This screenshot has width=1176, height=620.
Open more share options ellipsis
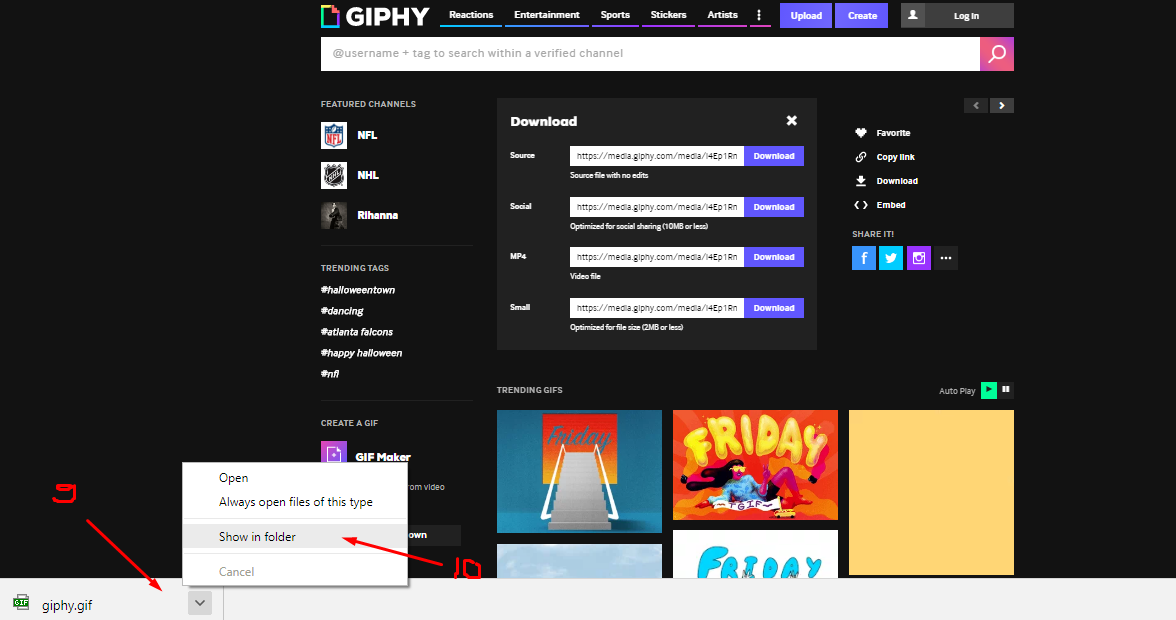pyautogui.click(x=946, y=258)
